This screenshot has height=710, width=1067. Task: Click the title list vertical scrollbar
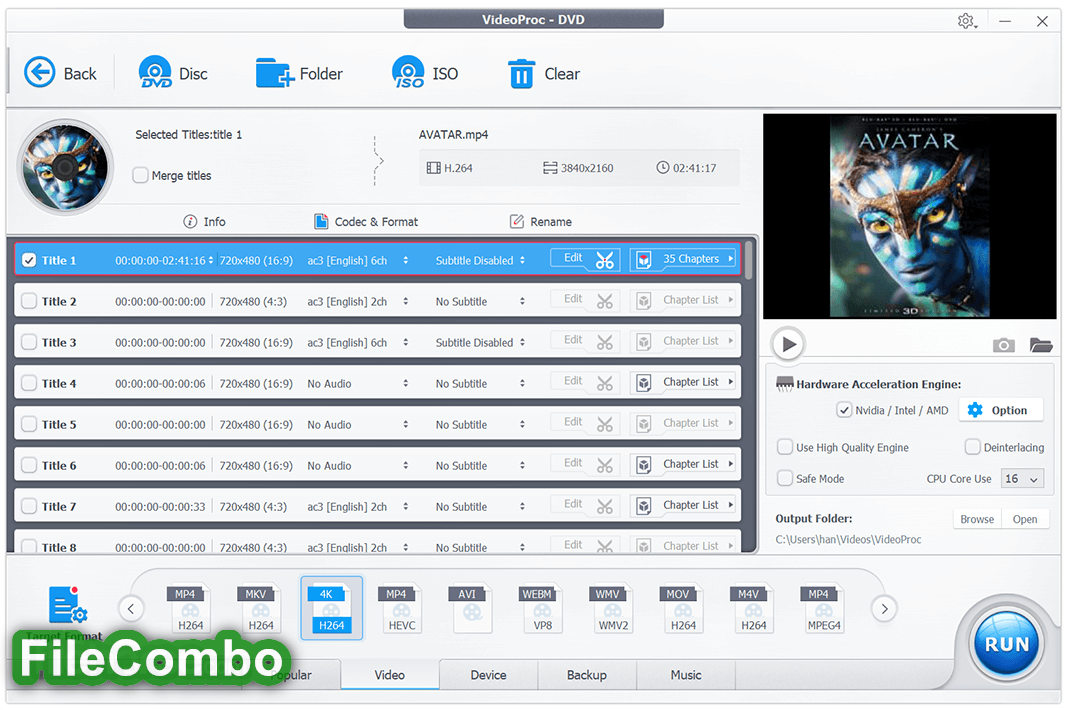[749, 260]
